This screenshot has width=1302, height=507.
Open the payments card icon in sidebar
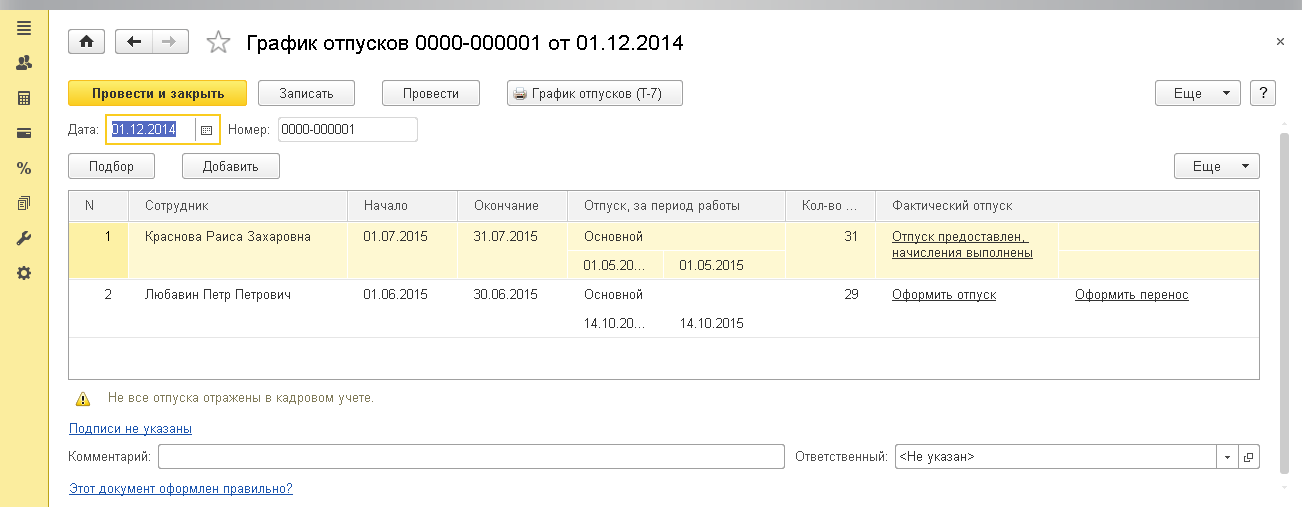24,133
